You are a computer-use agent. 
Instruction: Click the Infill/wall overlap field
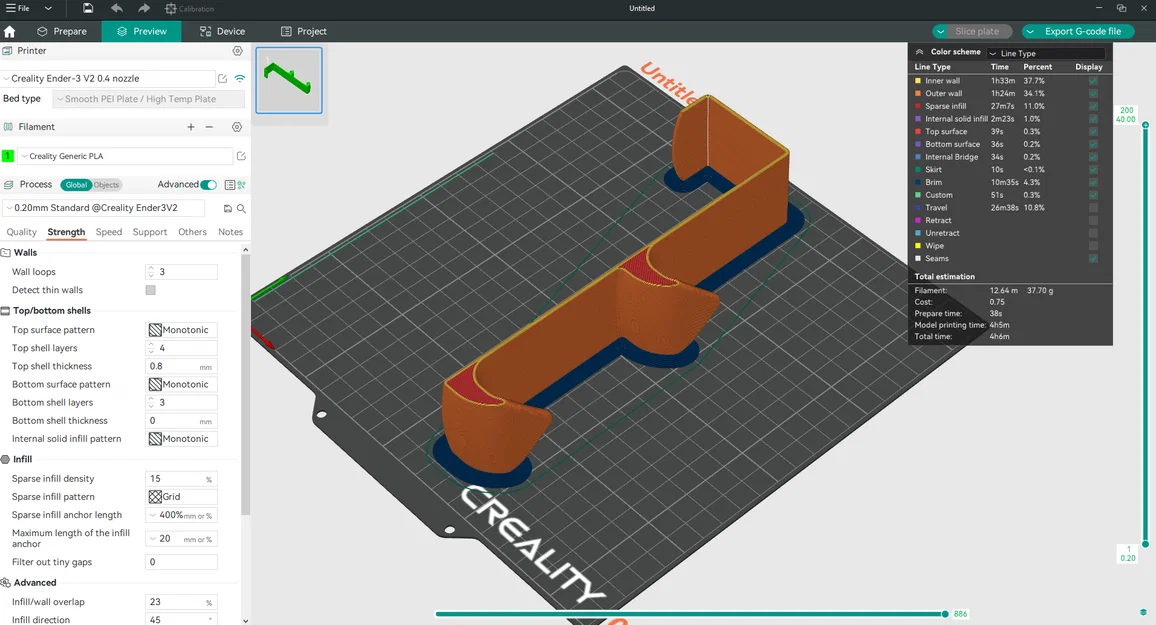click(x=181, y=602)
